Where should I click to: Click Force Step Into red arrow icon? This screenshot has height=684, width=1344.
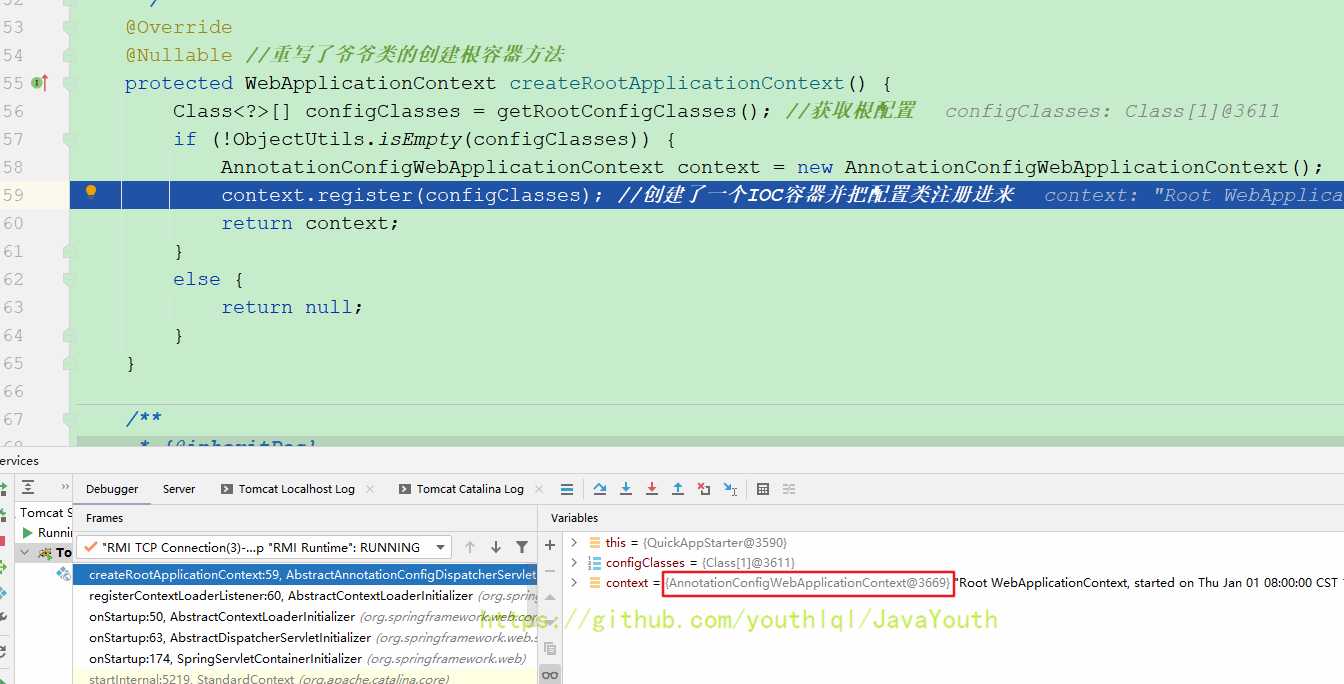coord(652,489)
